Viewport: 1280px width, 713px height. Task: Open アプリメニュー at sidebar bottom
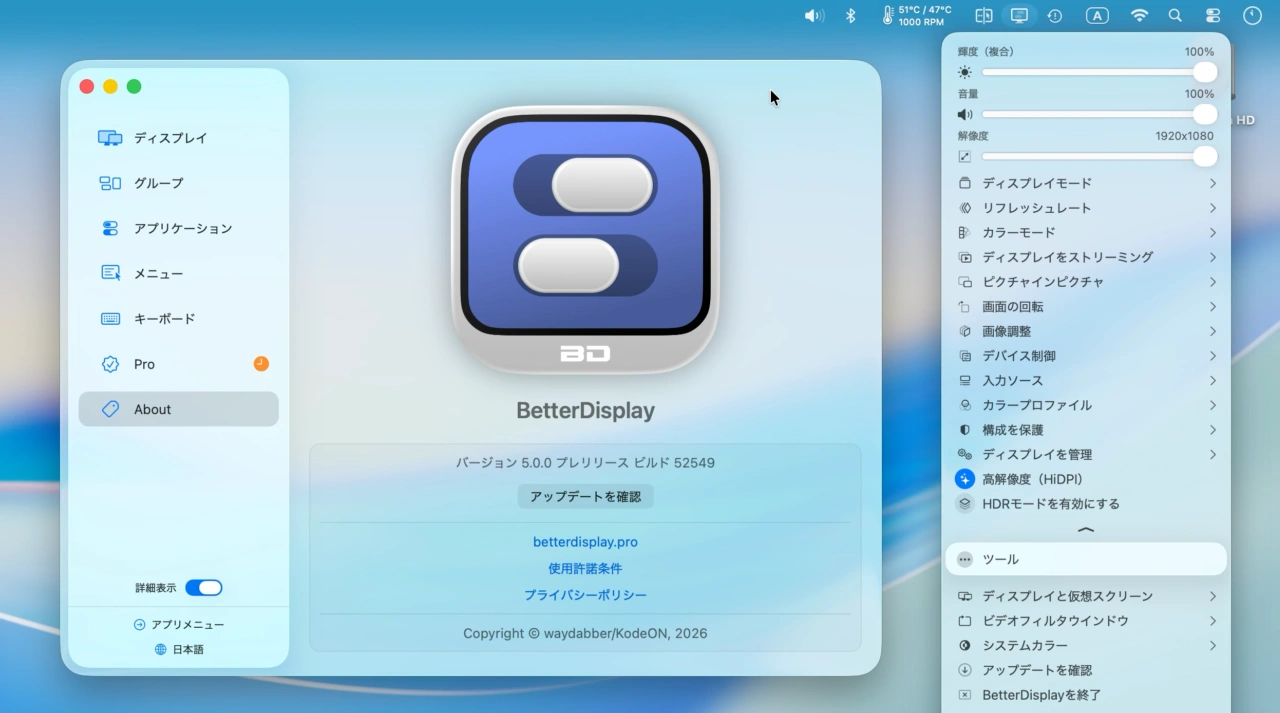pyautogui.click(x=178, y=624)
